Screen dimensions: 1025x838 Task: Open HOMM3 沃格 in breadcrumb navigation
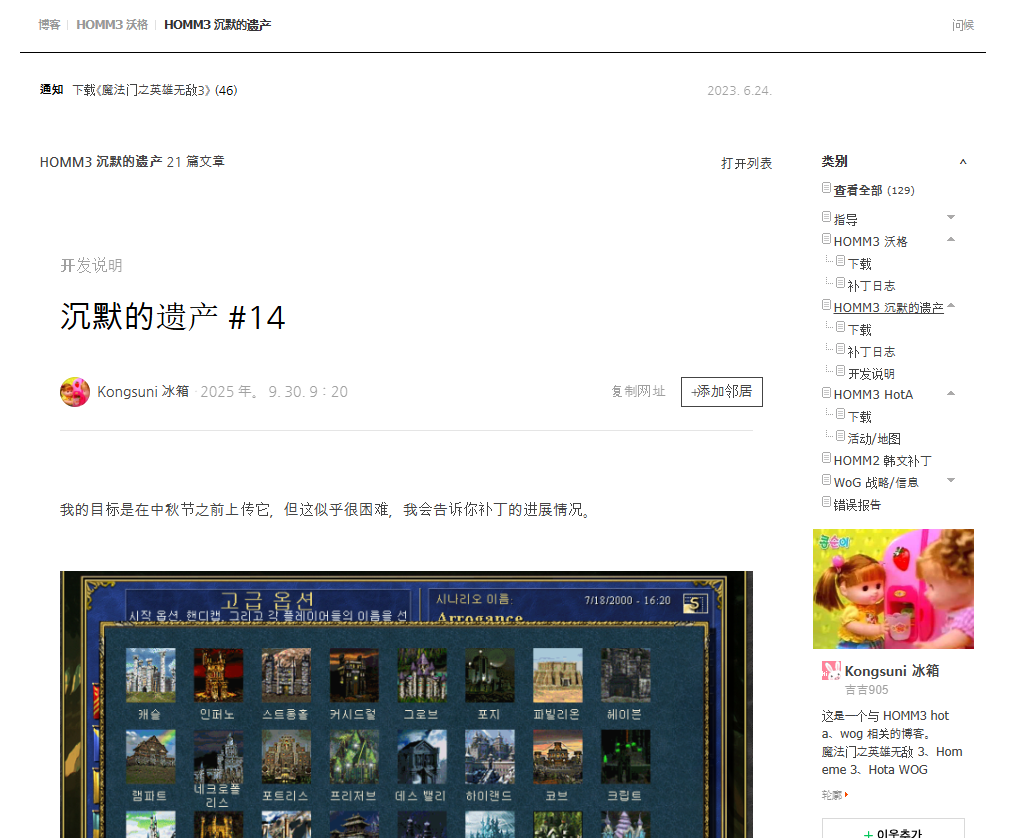pos(112,24)
